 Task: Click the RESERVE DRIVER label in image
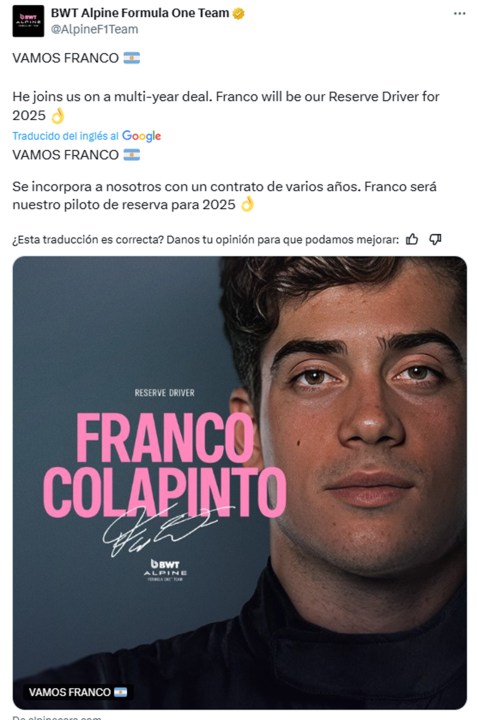pos(164,393)
